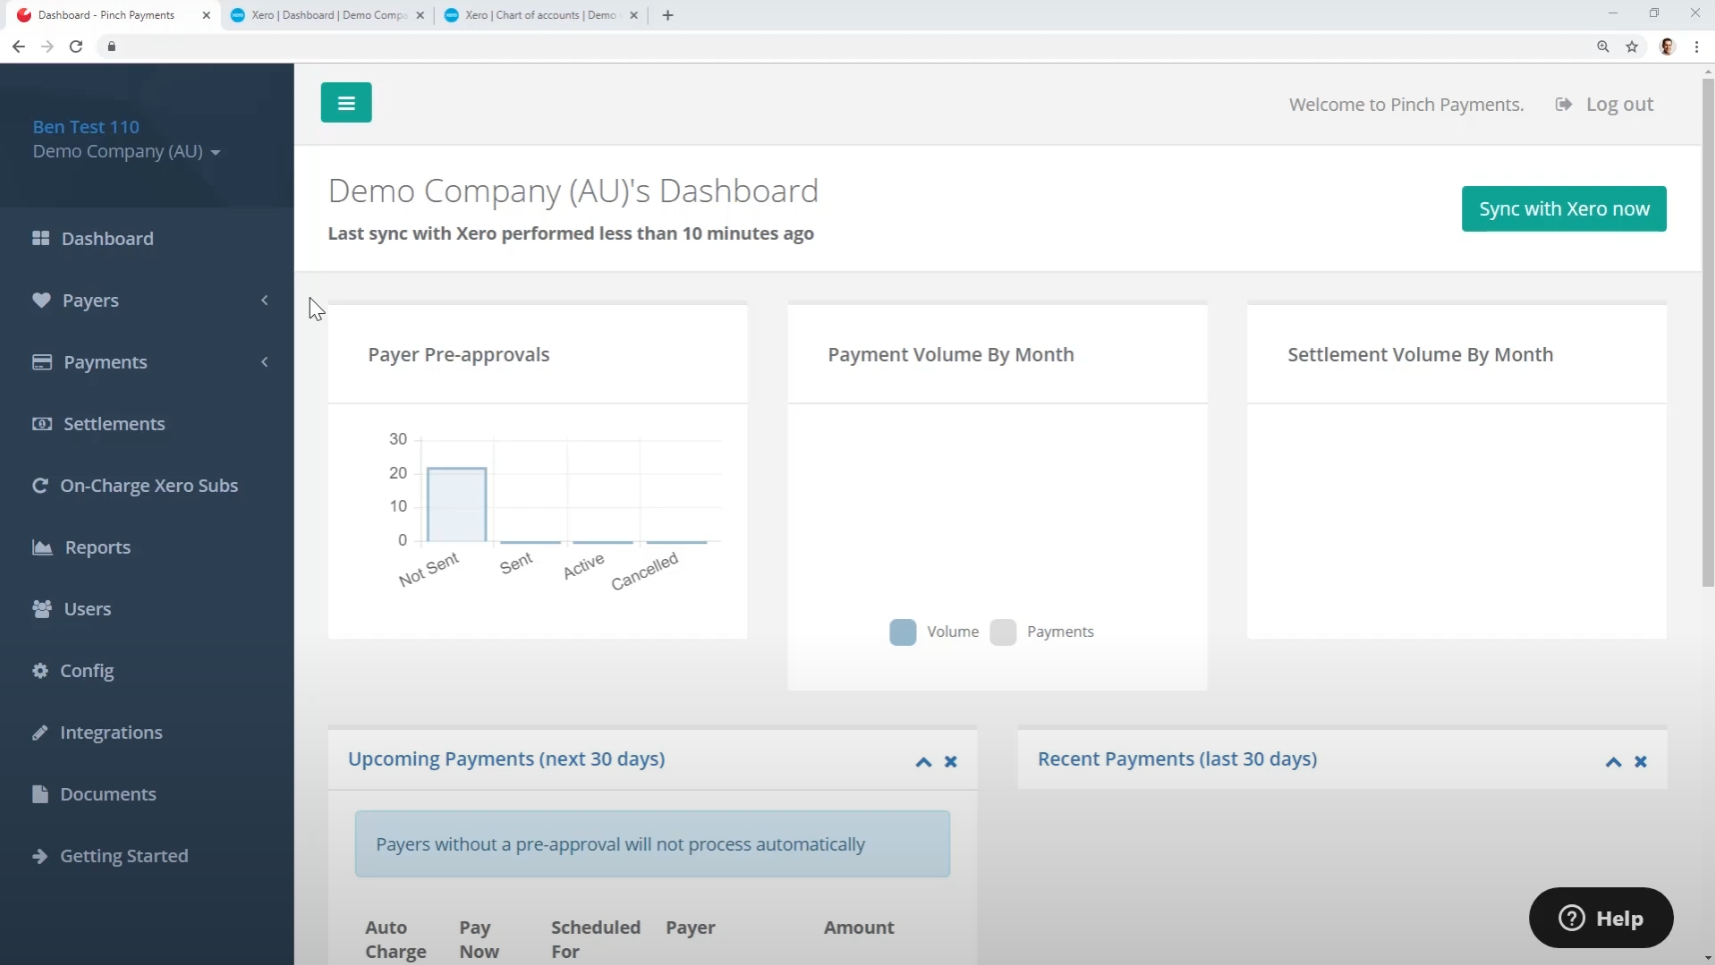1715x965 pixels.
Task: Open the Reports menu item
Action: click(x=147, y=547)
